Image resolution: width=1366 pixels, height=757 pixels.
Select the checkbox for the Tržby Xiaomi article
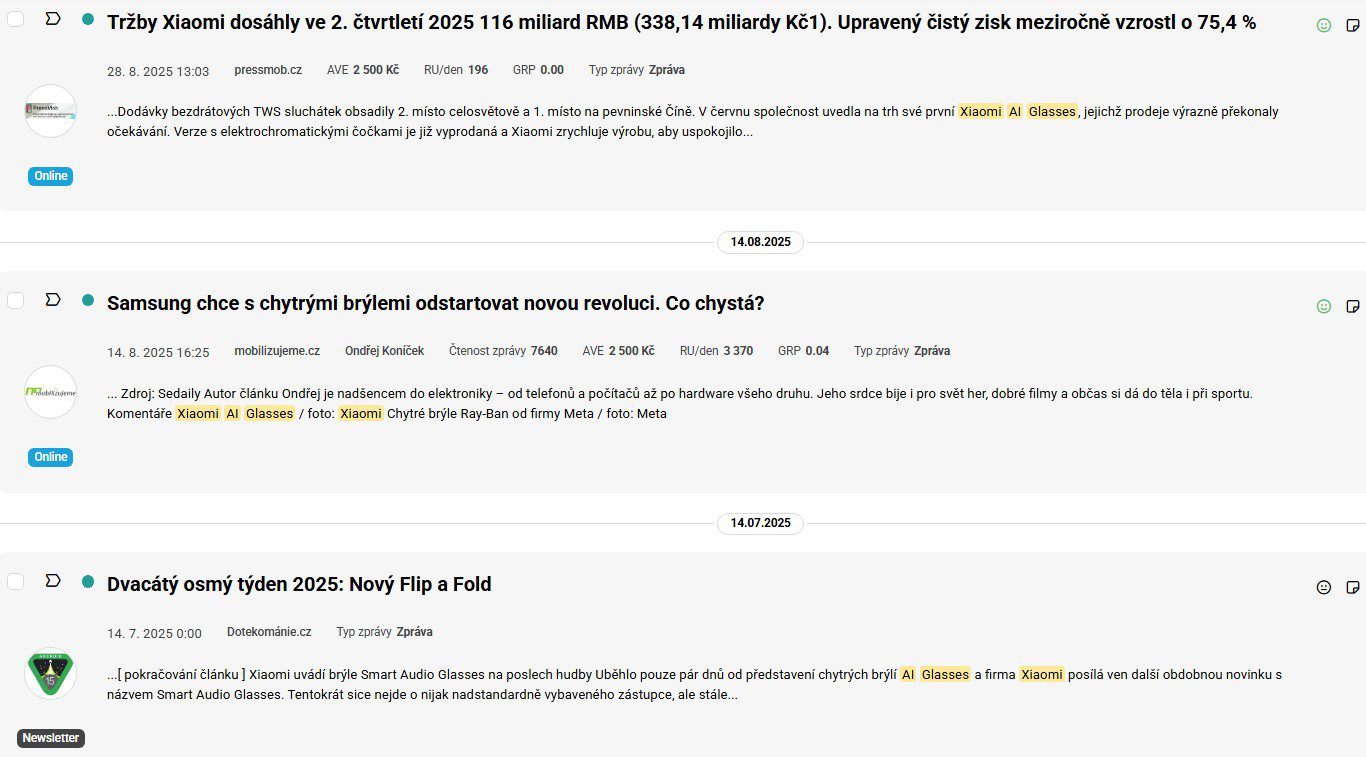(x=16, y=19)
